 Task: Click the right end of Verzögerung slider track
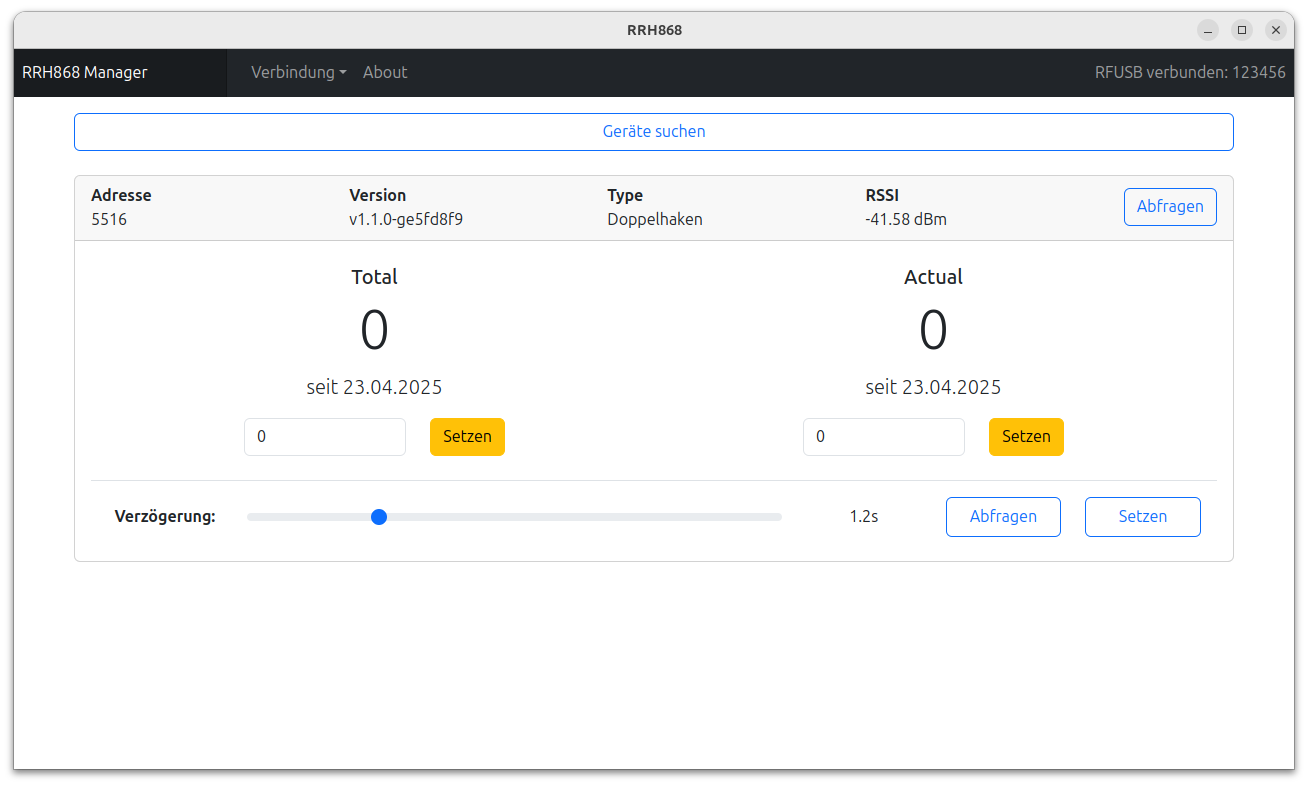(x=776, y=517)
